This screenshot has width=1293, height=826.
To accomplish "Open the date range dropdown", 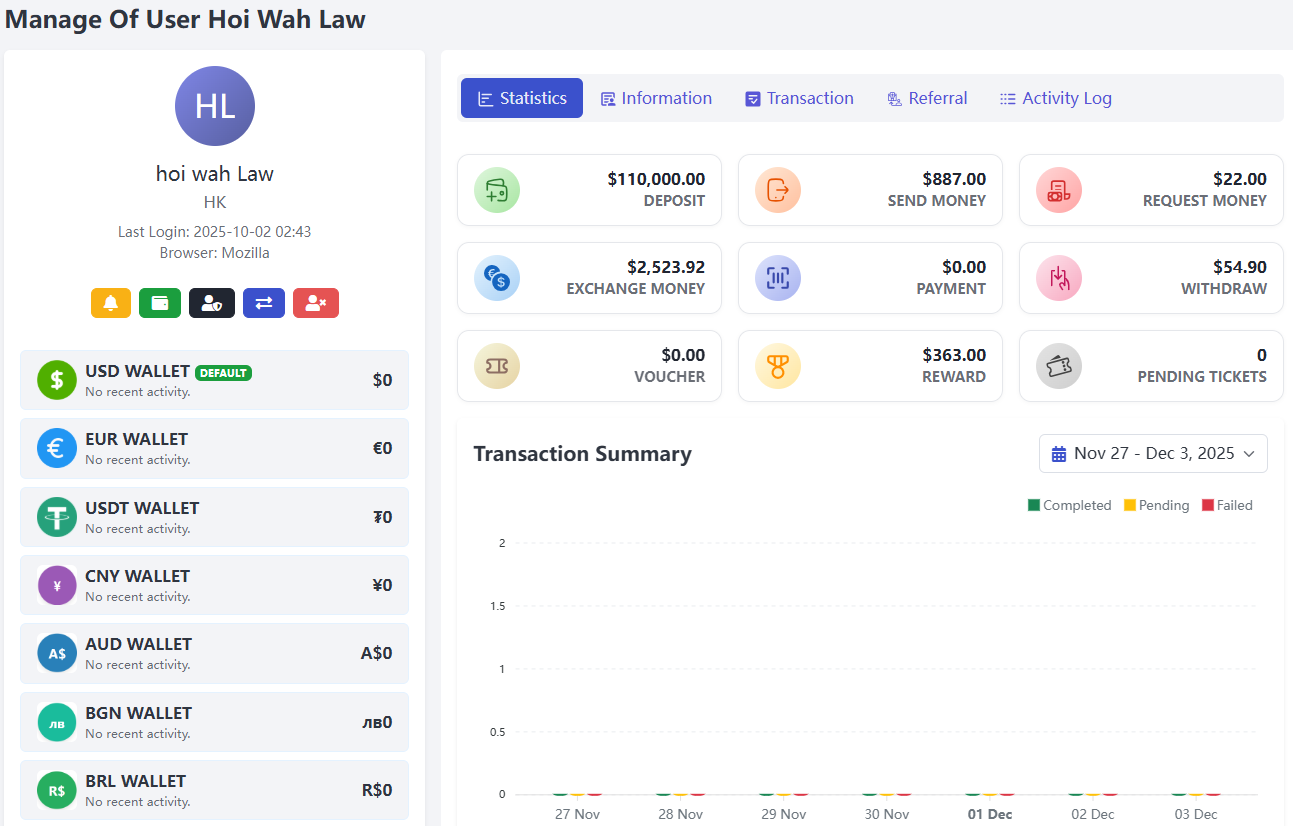I will pyautogui.click(x=1153, y=454).
